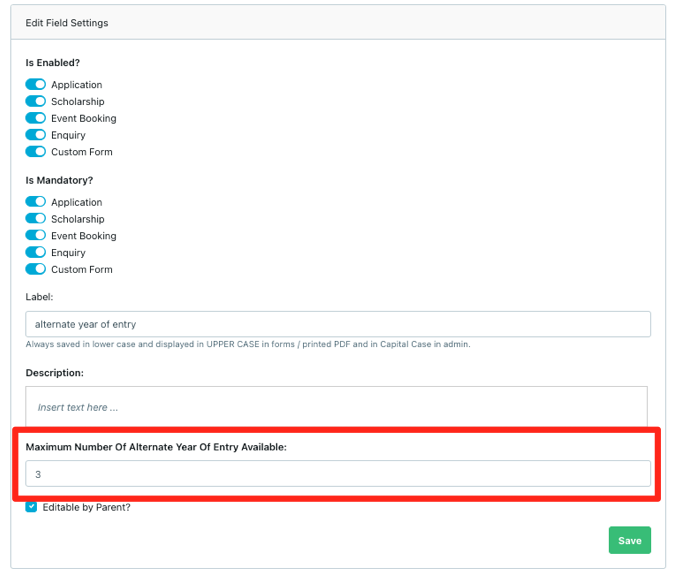Toggle Custom Form mandatory switch

(36, 269)
